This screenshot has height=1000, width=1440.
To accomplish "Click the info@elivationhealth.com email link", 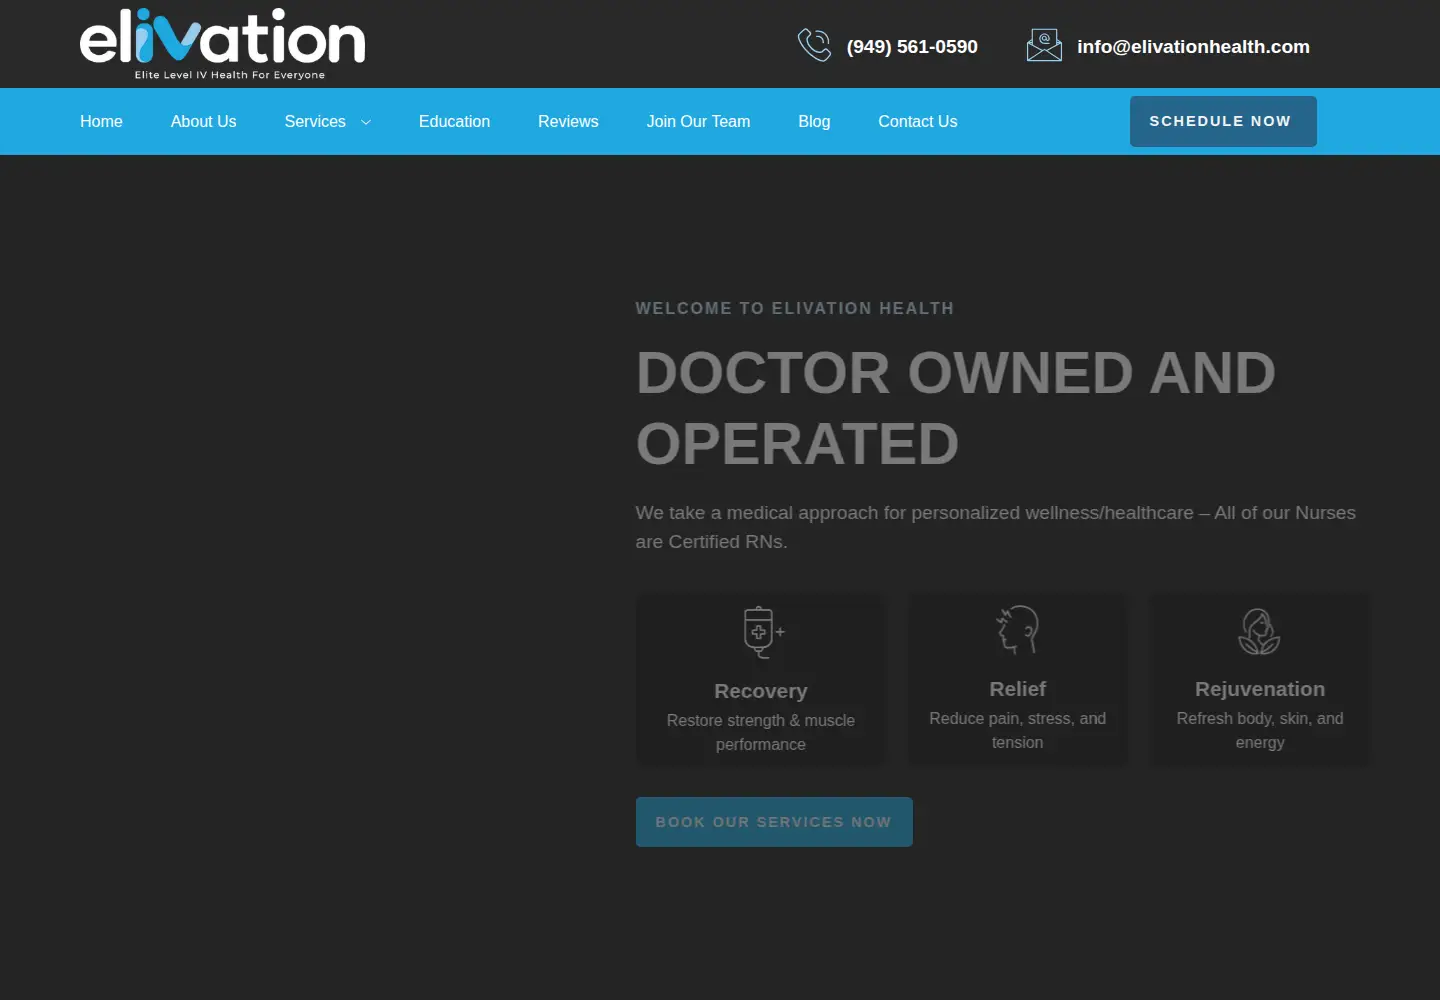I will tap(1193, 46).
